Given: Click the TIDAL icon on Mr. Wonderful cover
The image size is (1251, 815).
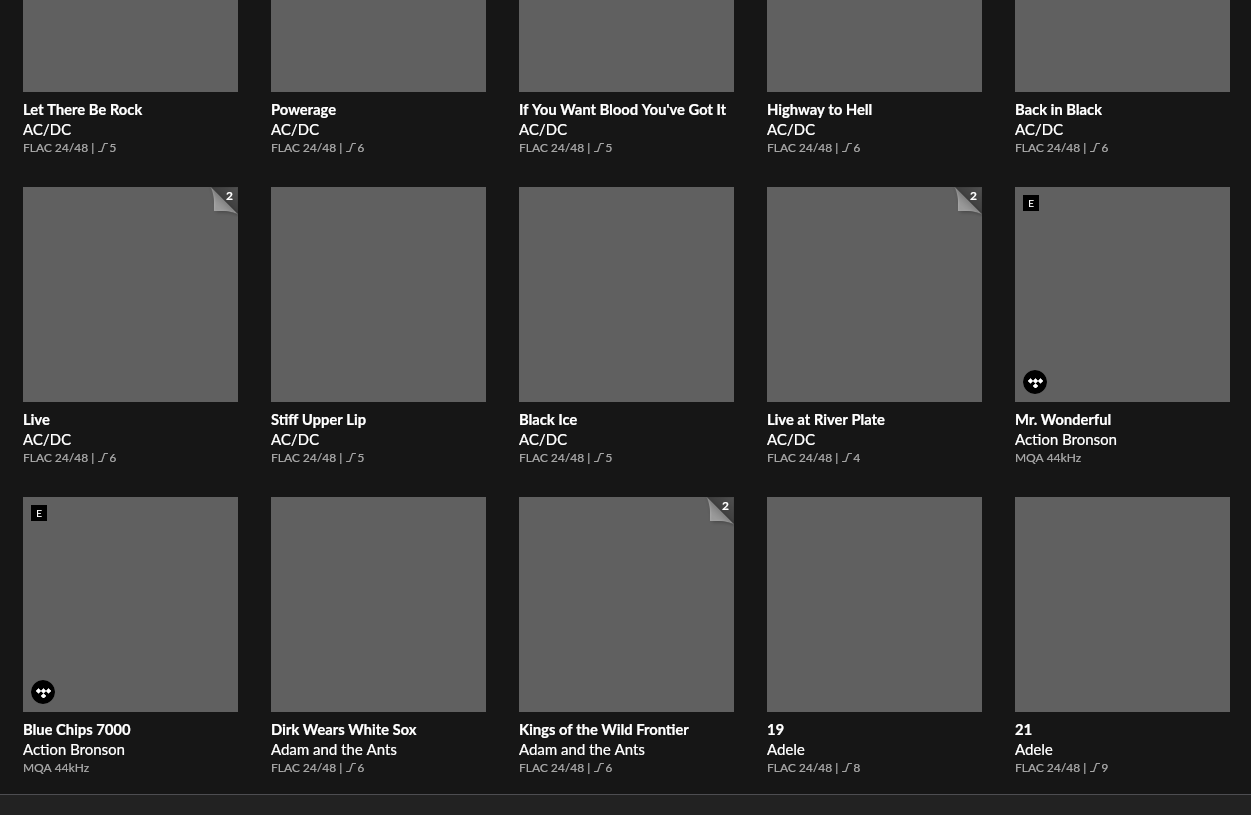Looking at the screenshot, I should [1035, 382].
